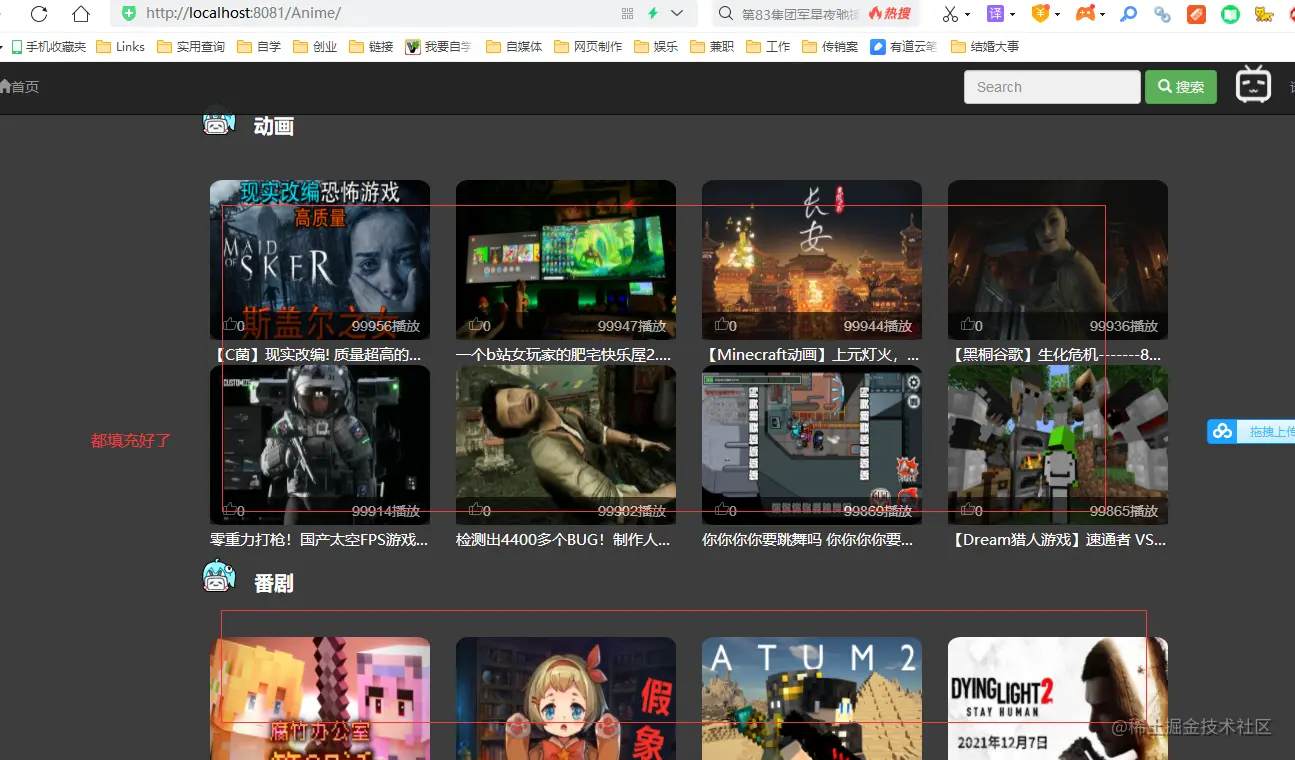The width and height of the screenshot is (1295, 760).
Task: Click the browser search box with magnifier
Action: point(816,14)
